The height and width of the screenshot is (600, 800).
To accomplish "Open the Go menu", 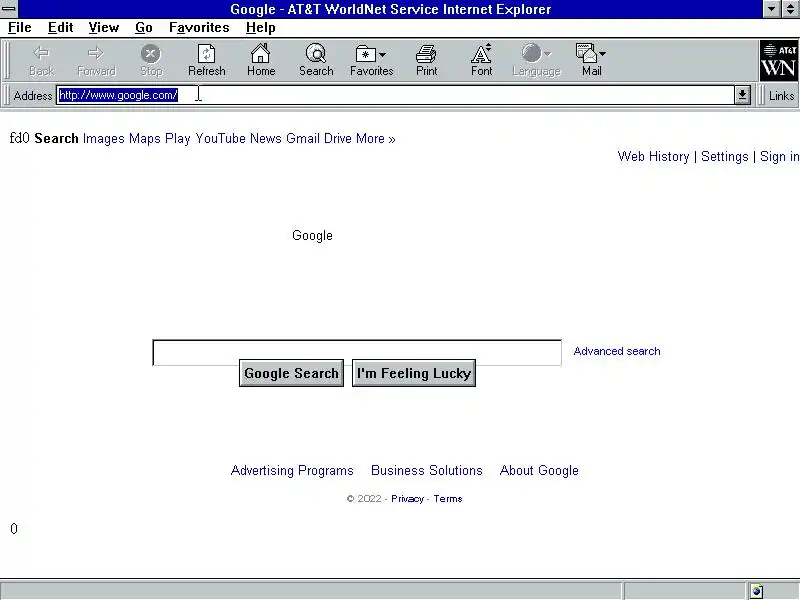I will coord(144,28).
